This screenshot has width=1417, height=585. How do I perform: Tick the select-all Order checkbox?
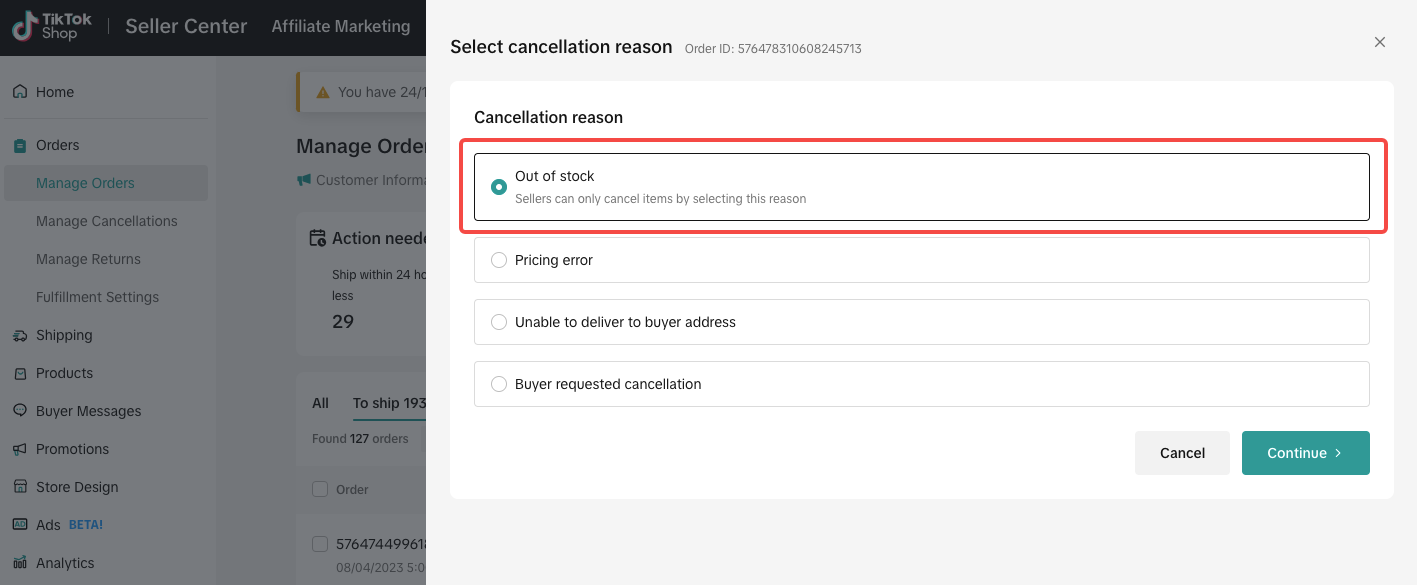click(x=320, y=489)
